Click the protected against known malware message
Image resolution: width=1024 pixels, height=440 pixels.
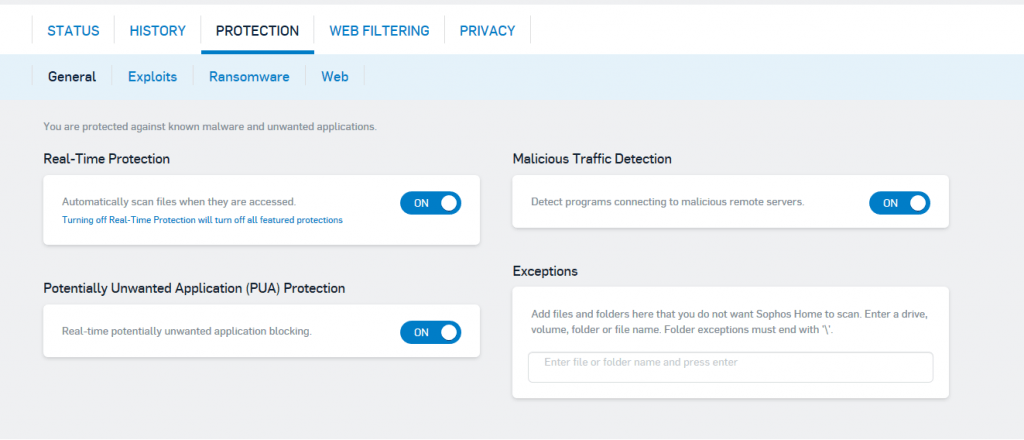click(210, 126)
